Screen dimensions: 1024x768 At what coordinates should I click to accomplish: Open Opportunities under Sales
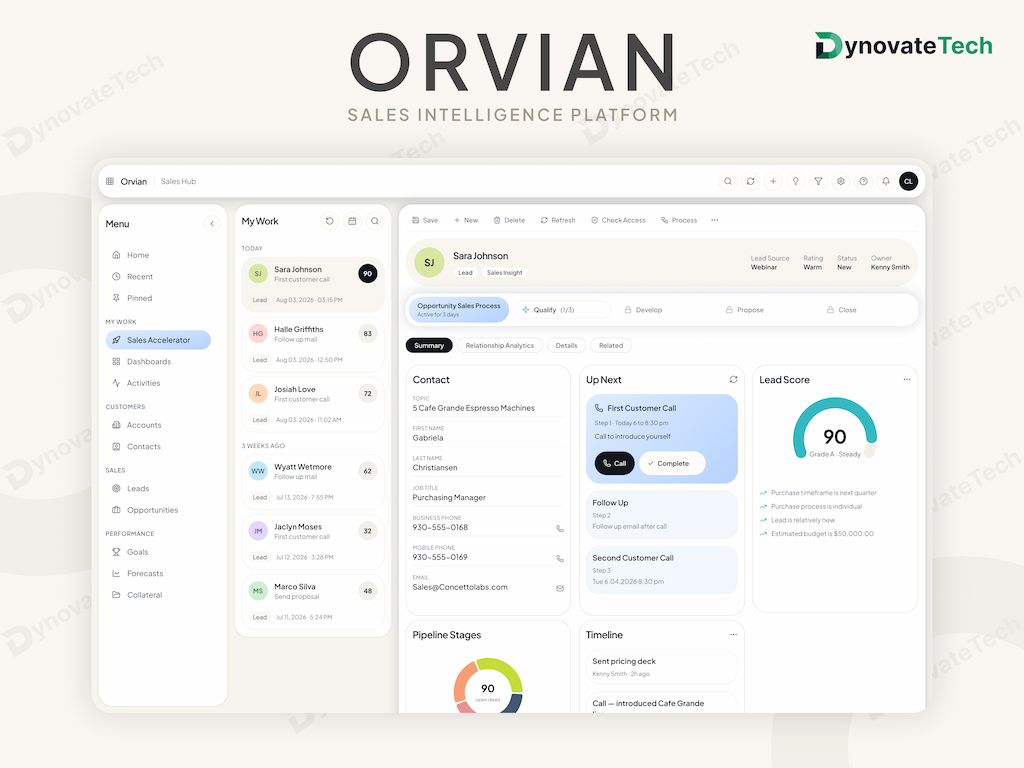pos(158,510)
